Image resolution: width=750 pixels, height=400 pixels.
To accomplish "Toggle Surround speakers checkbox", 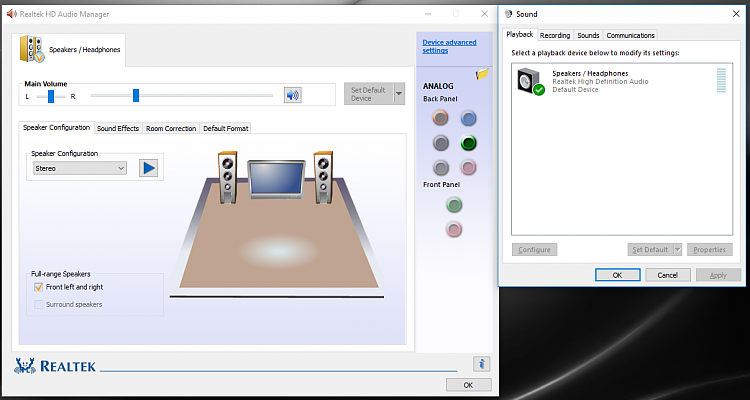I will tap(38, 304).
